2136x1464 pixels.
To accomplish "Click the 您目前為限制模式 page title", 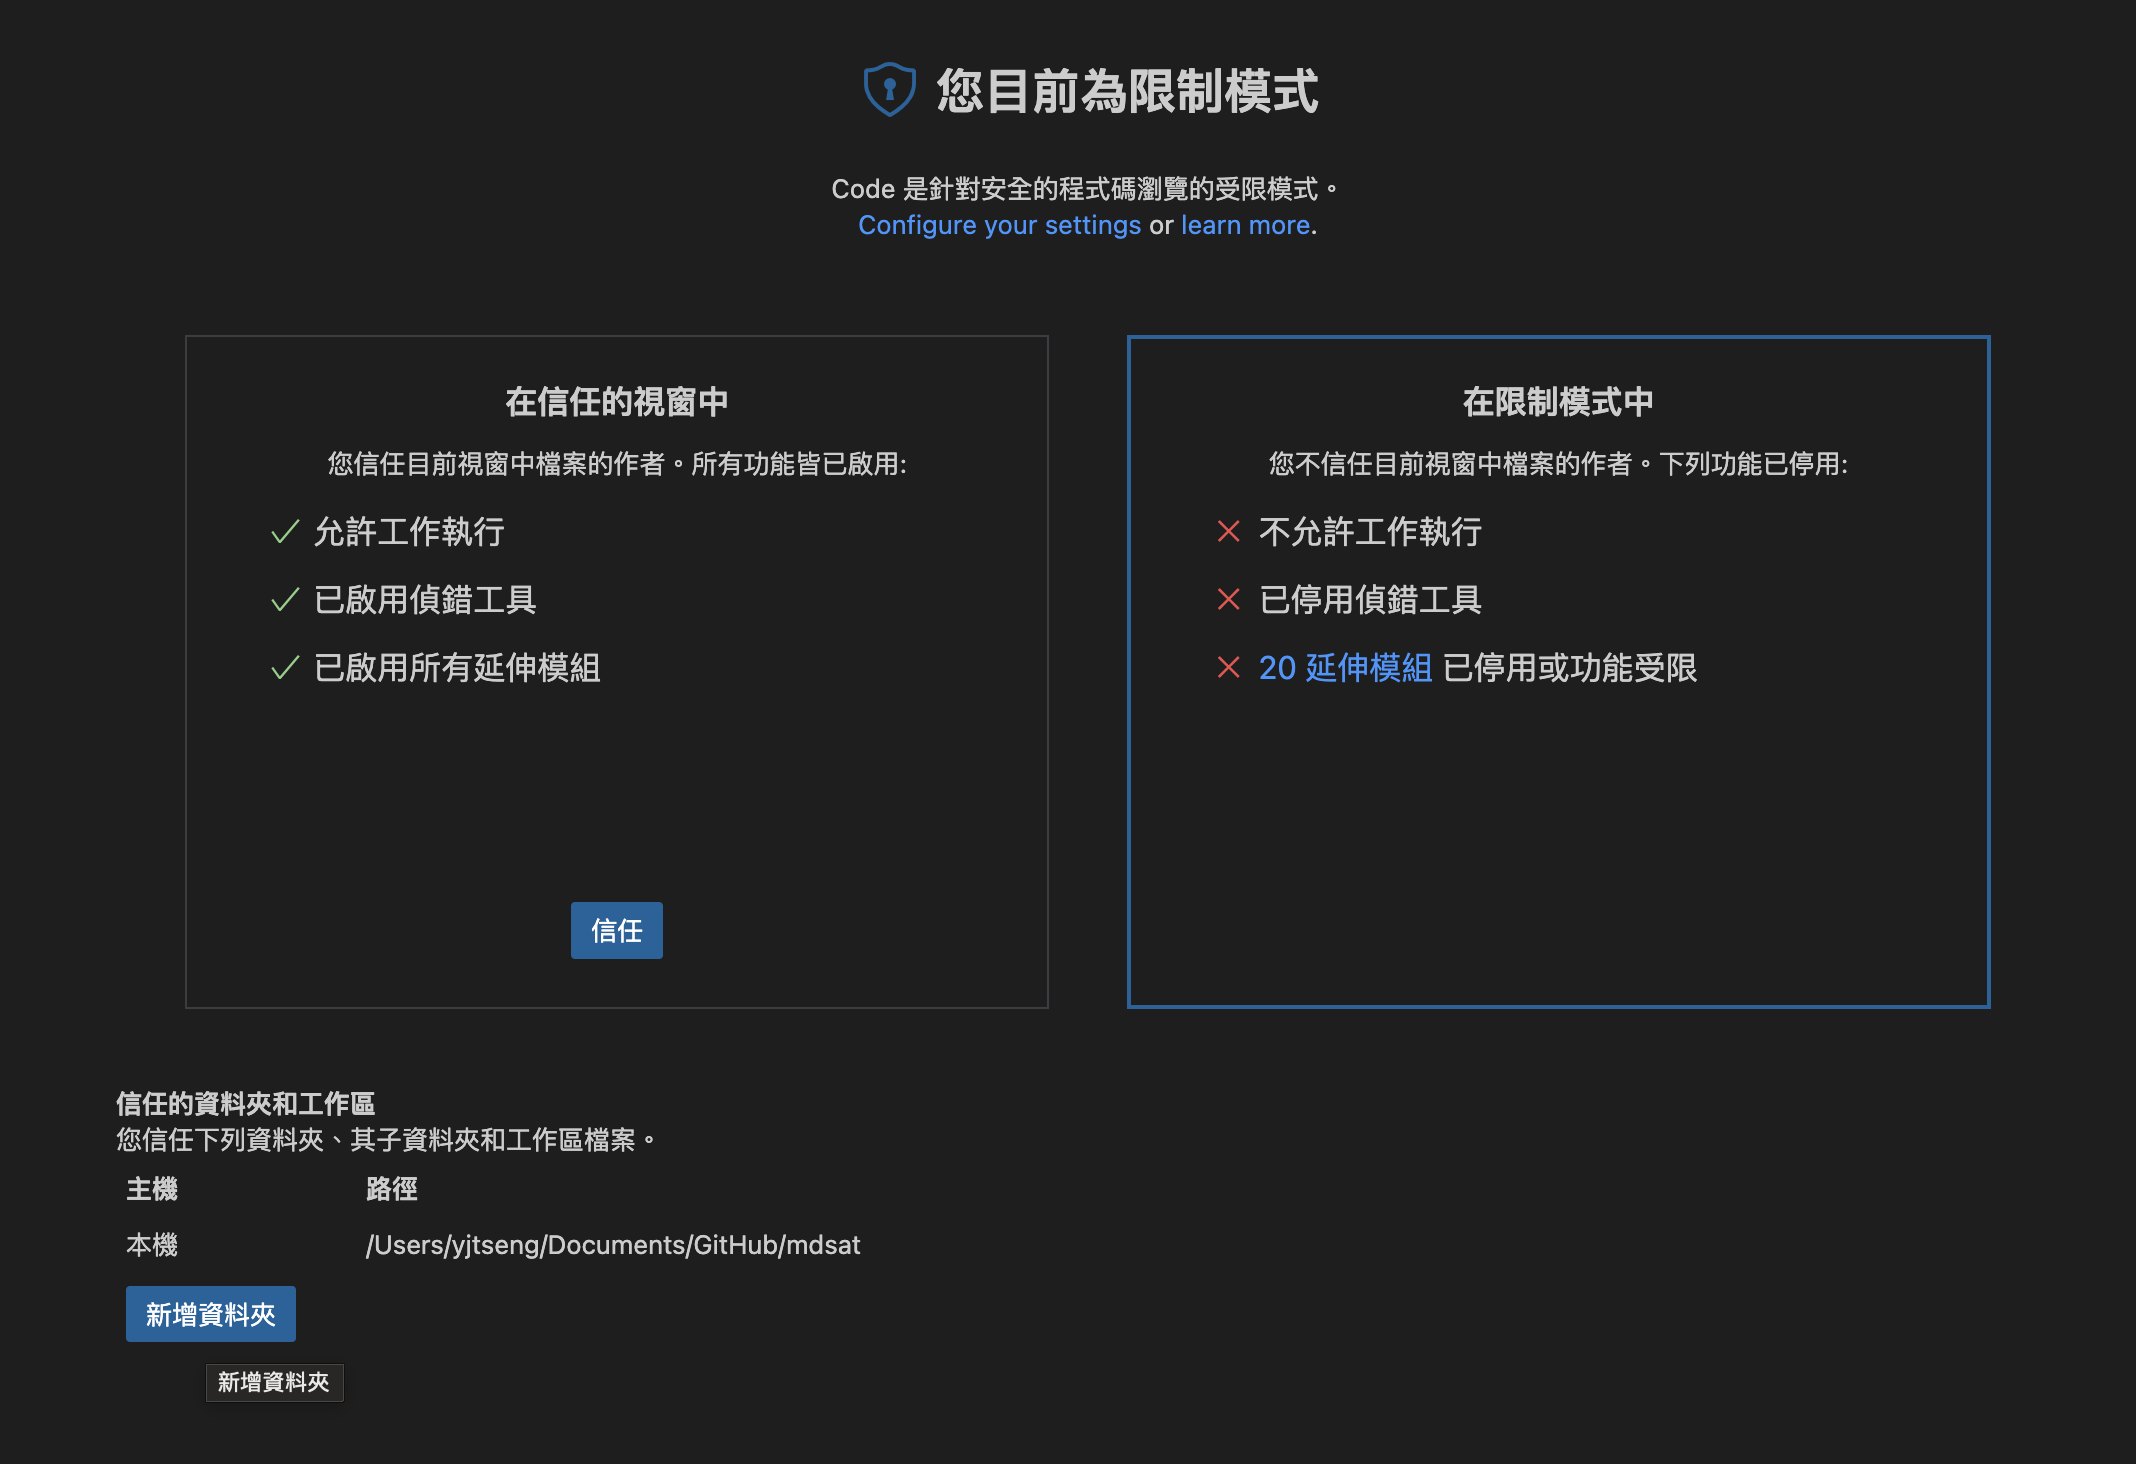I will [1127, 92].
